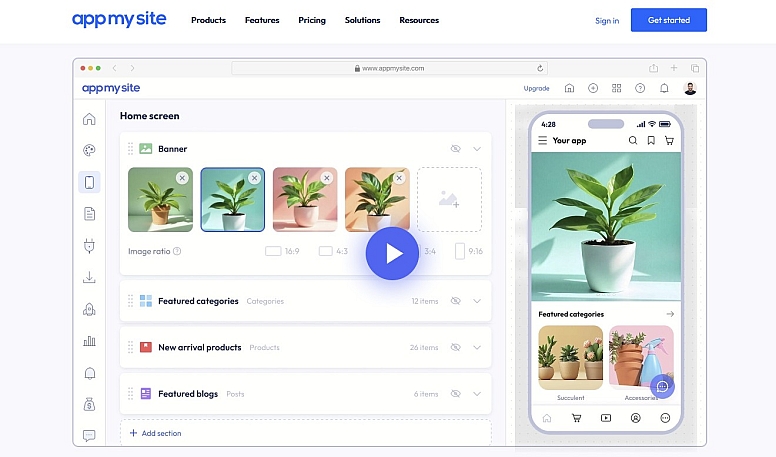Tap the cart icon in phone bottom bar
776x457 pixels.
[576, 418]
